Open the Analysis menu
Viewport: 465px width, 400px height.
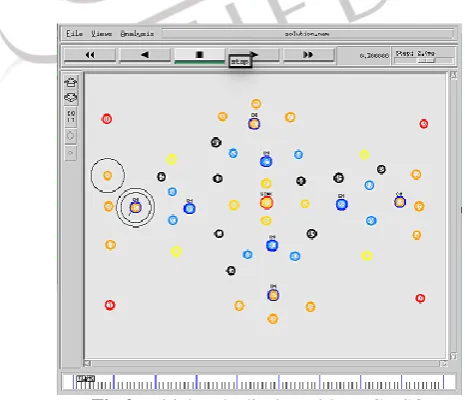click(x=137, y=34)
